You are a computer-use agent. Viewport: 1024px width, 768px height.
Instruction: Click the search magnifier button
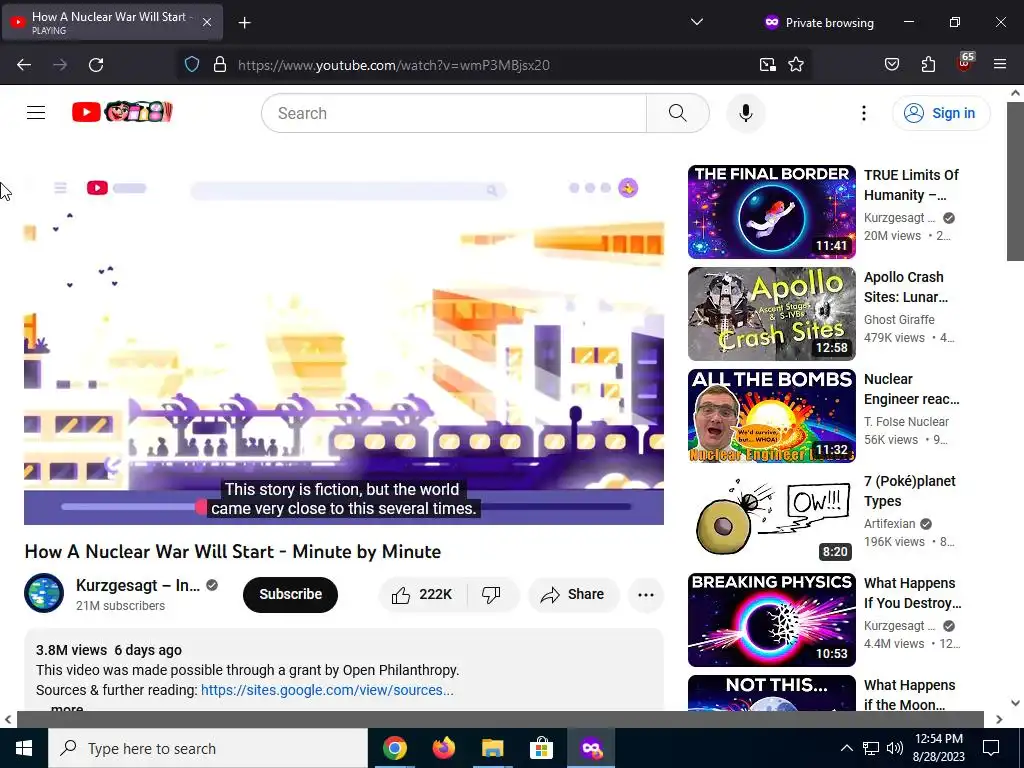click(x=677, y=113)
